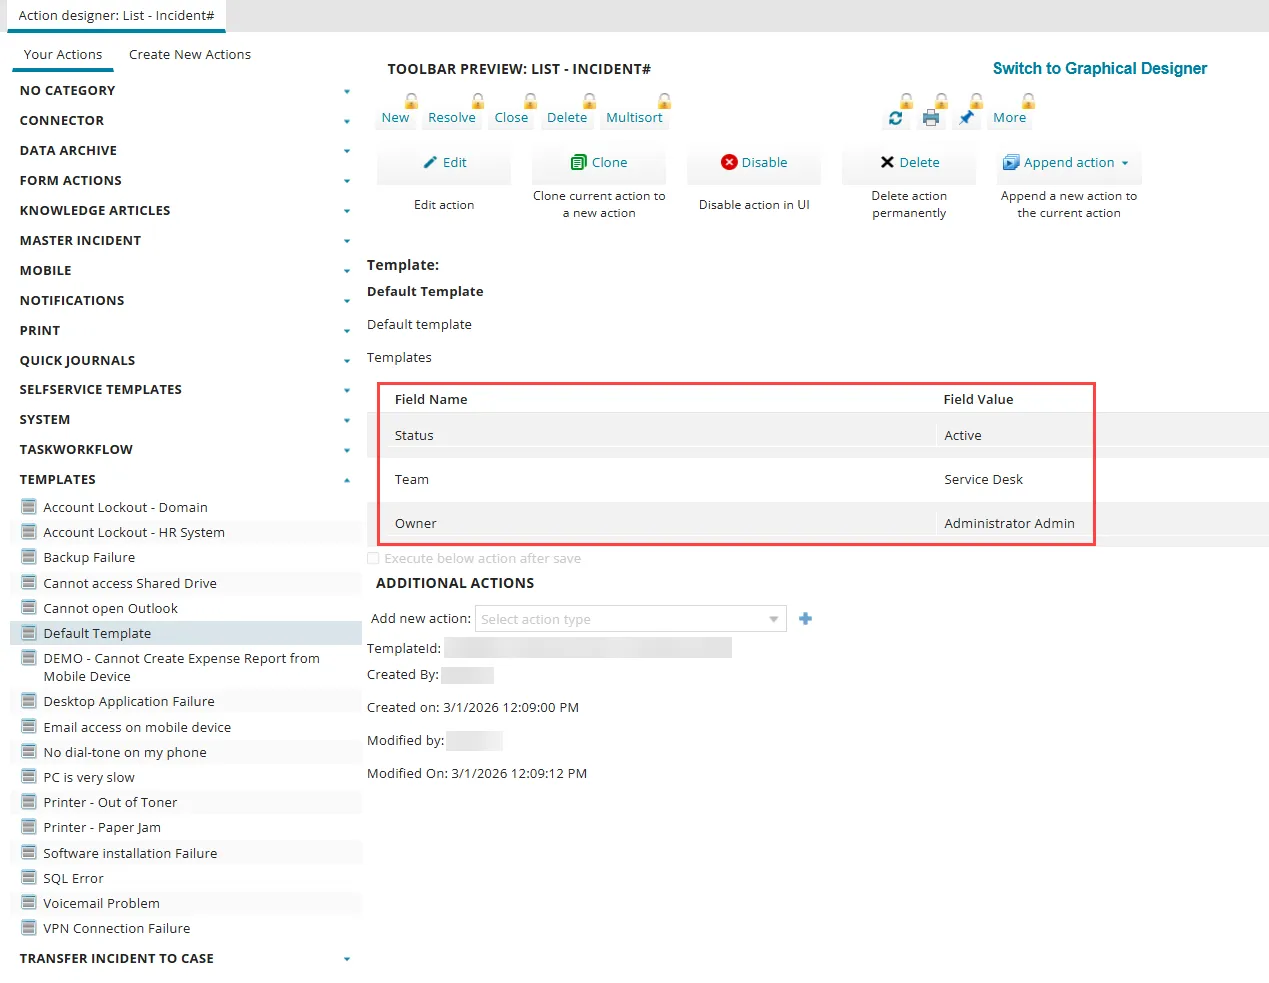Click the template icon beside Voicemail Problem

pos(29,903)
